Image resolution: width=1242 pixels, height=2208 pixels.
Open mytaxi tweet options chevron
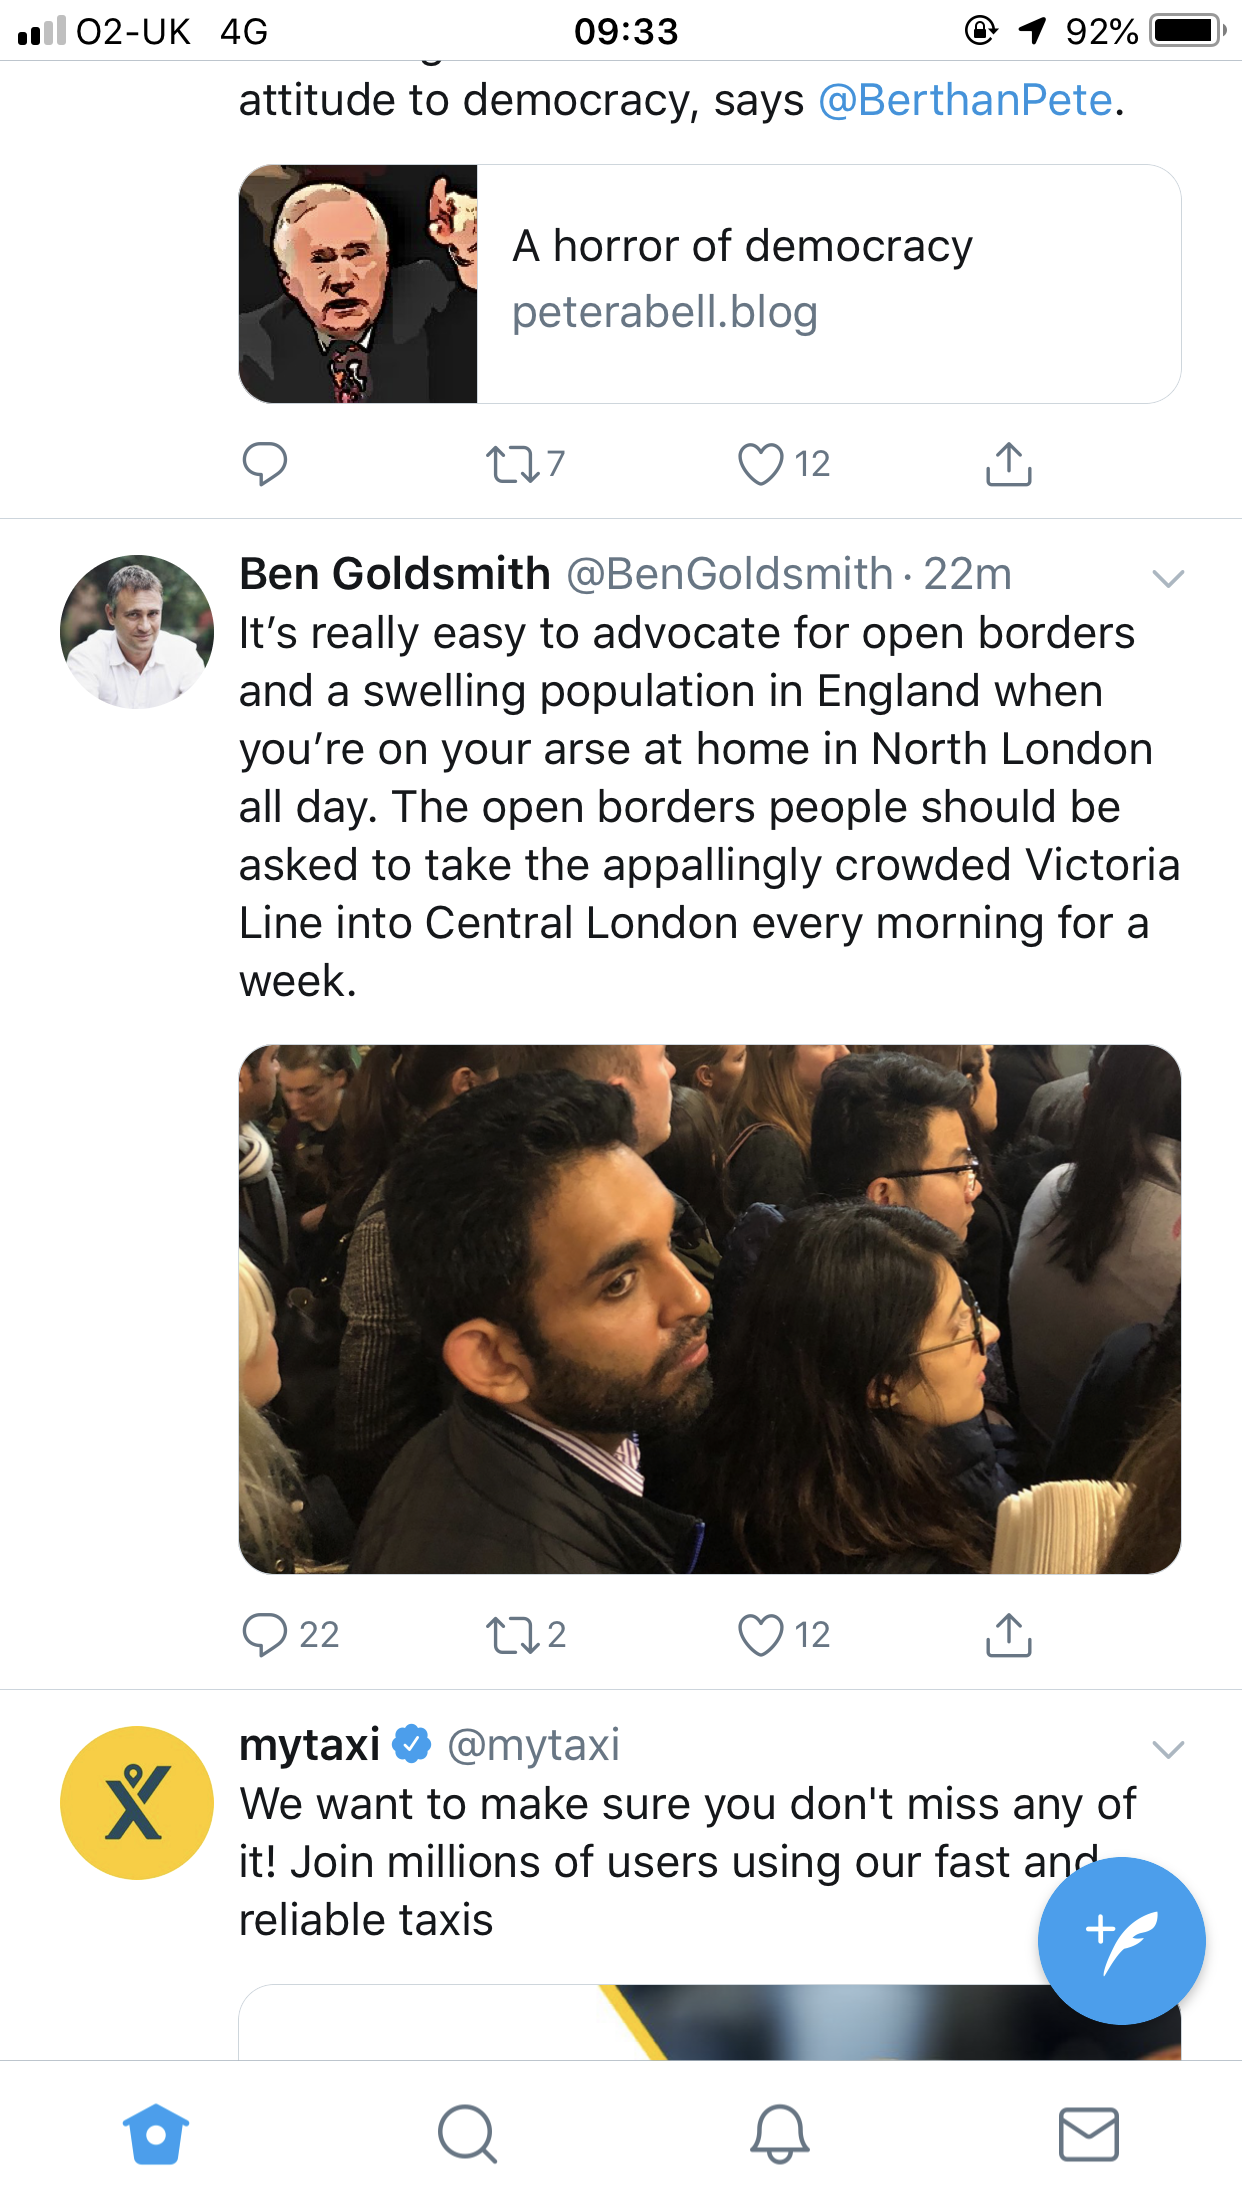pos(1168,1748)
